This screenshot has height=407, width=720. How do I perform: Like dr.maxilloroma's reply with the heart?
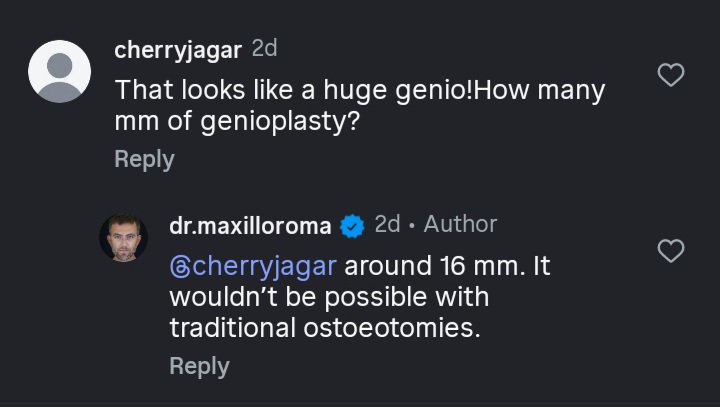click(670, 251)
